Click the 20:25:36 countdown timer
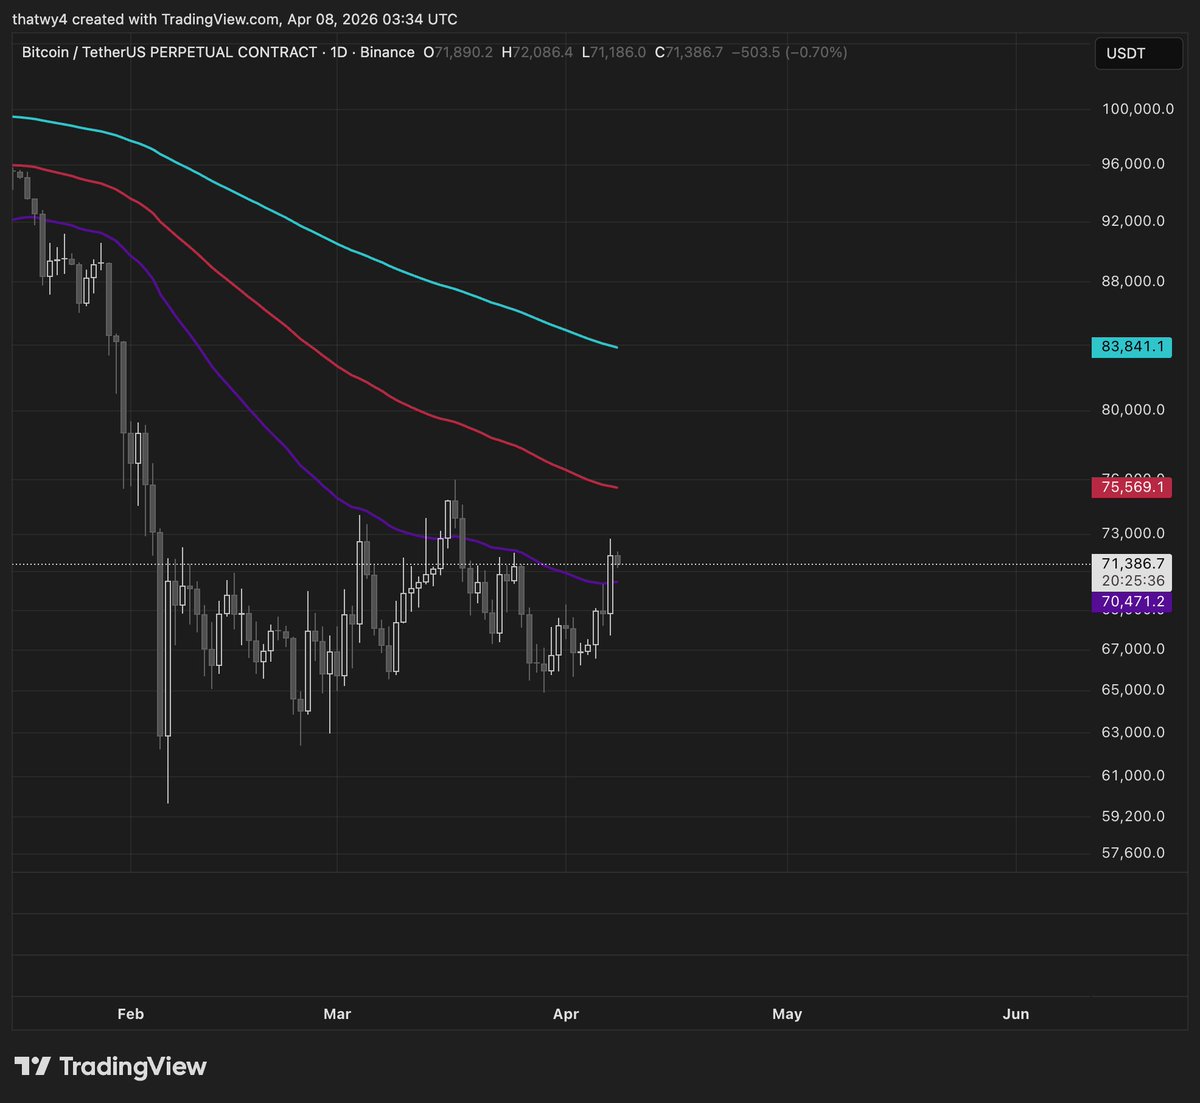1200x1103 pixels. pyautogui.click(x=1132, y=581)
